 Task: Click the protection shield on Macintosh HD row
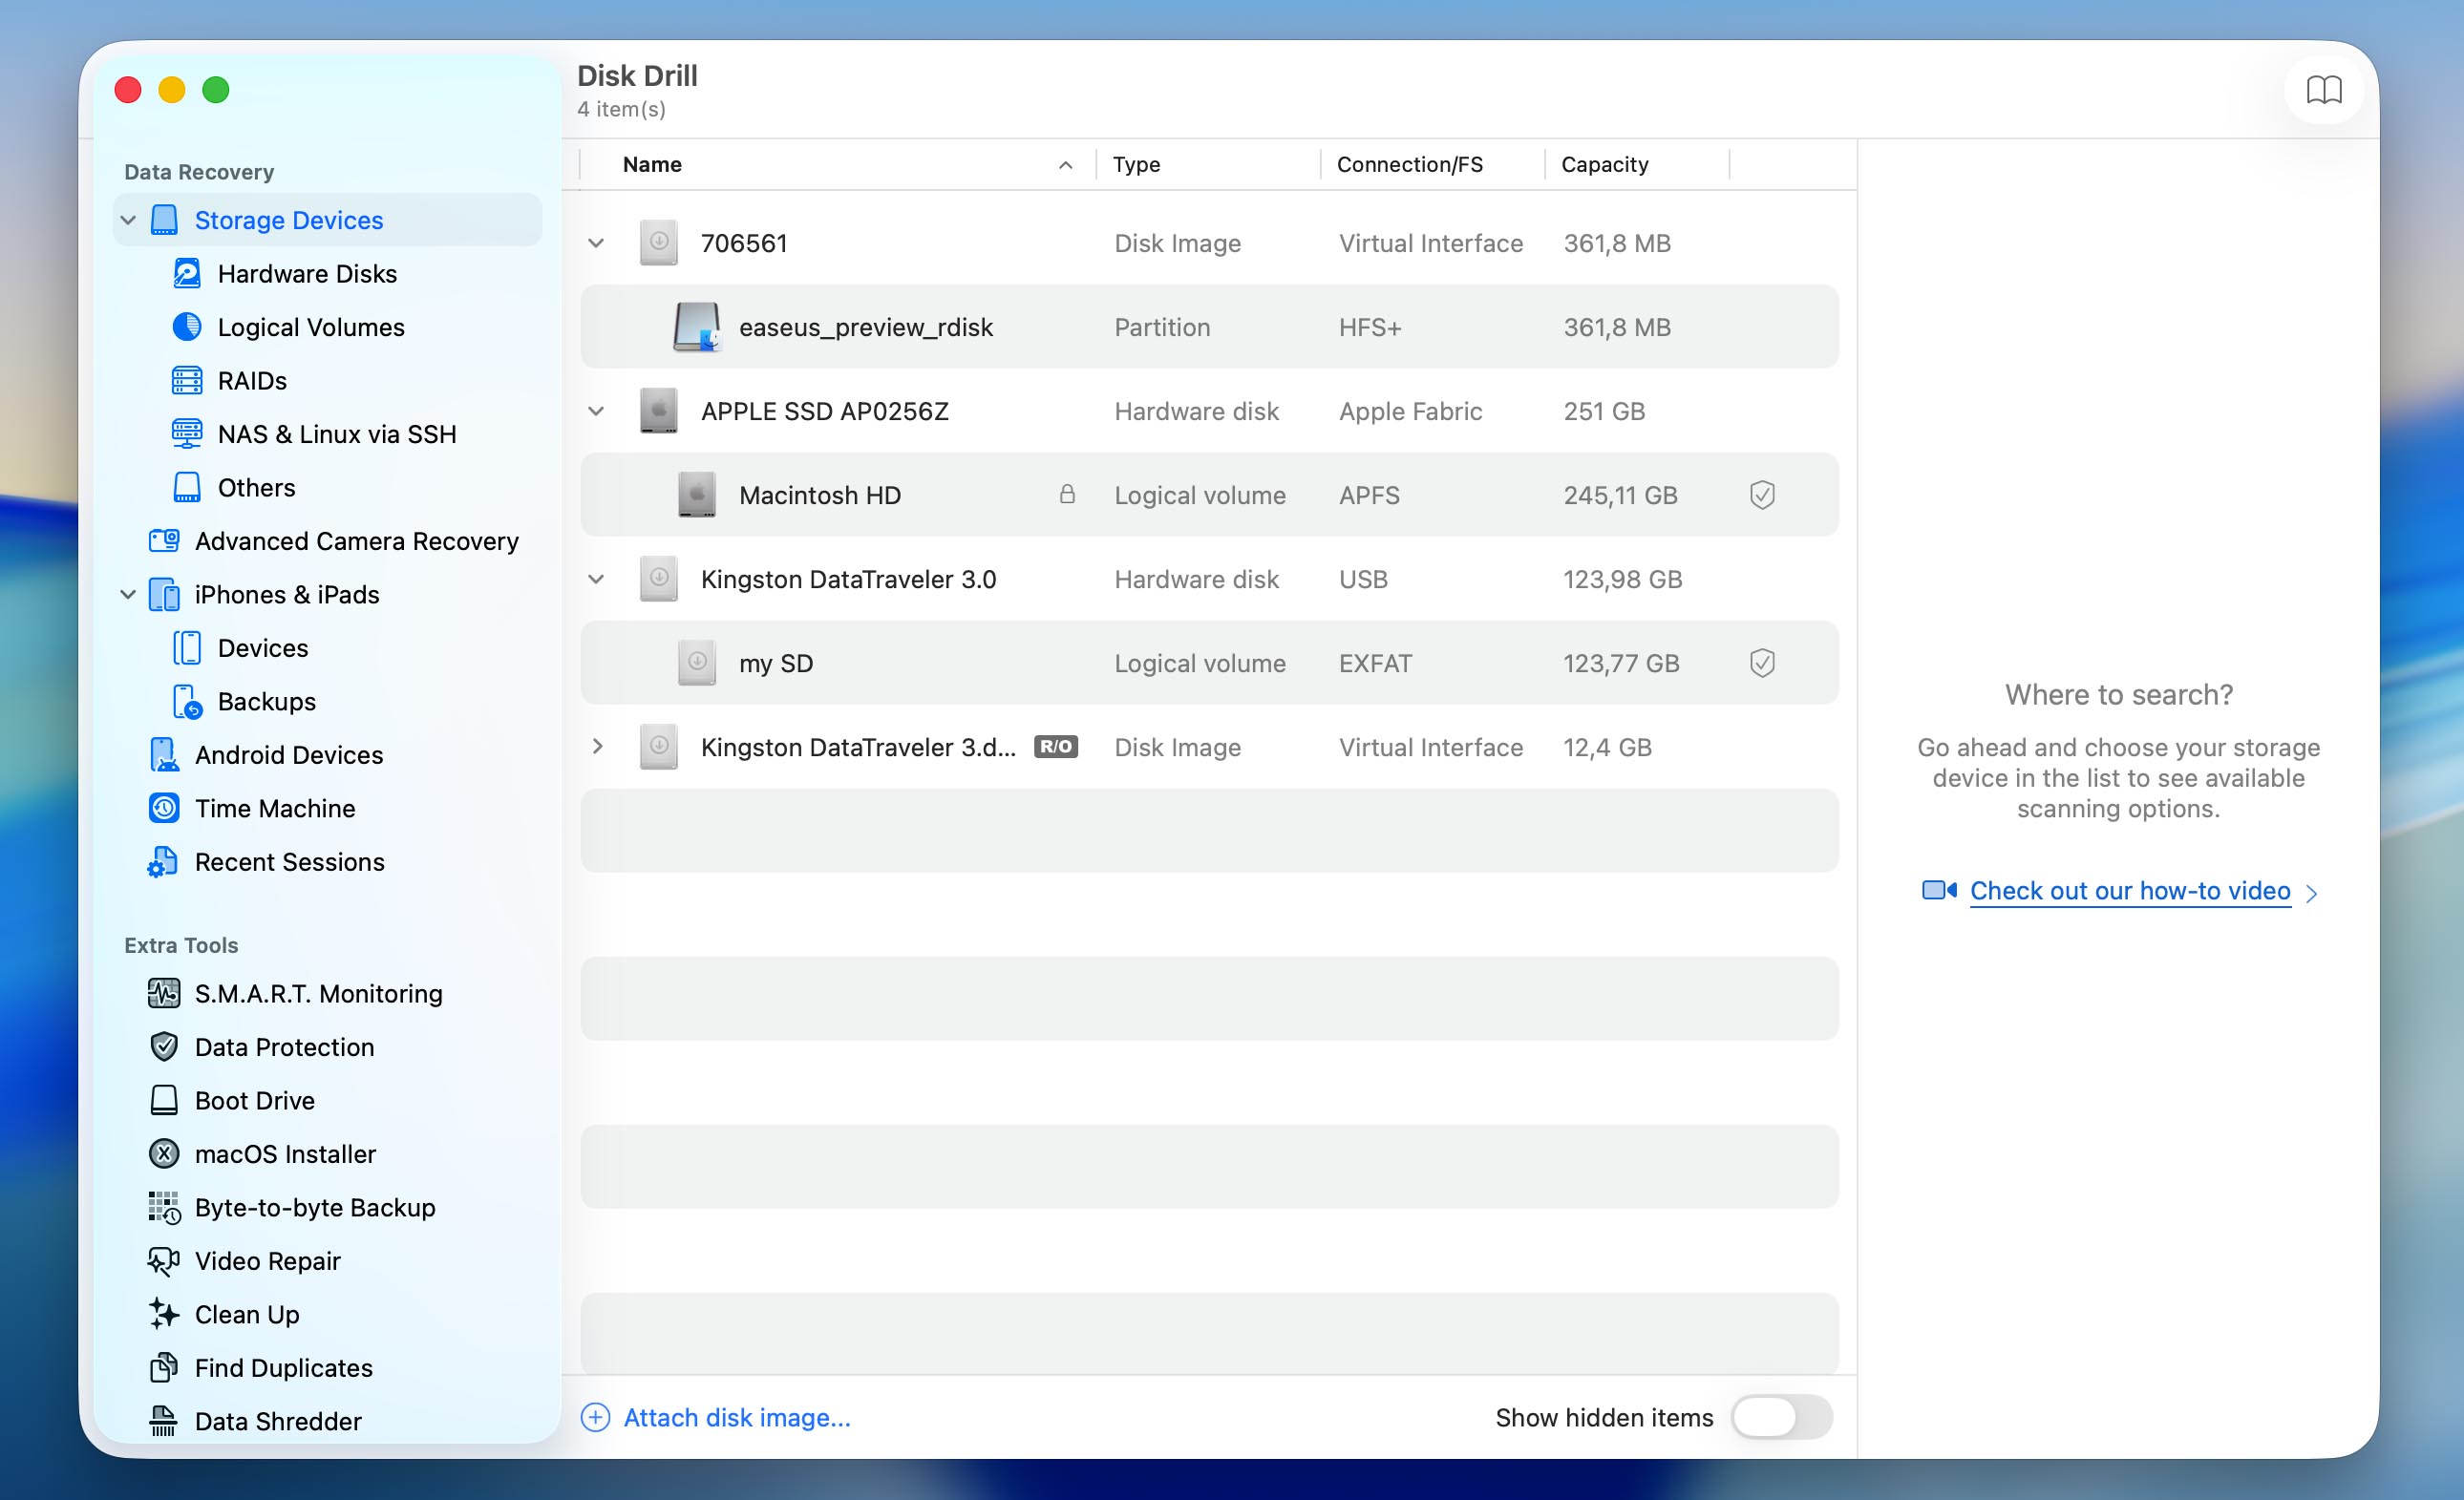(x=1762, y=495)
